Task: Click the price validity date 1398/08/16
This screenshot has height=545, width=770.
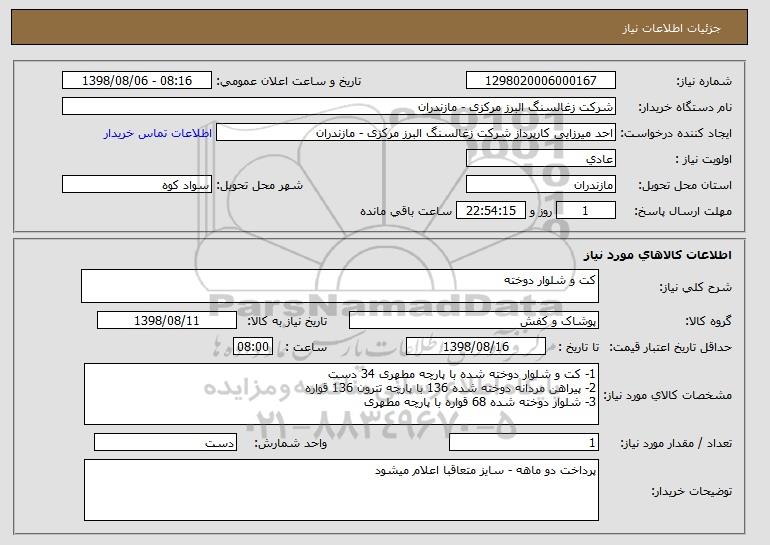Action: 476,347
